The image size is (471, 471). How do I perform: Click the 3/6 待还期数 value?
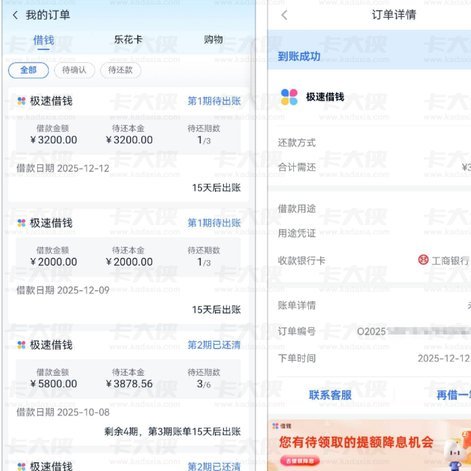pos(204,384)
